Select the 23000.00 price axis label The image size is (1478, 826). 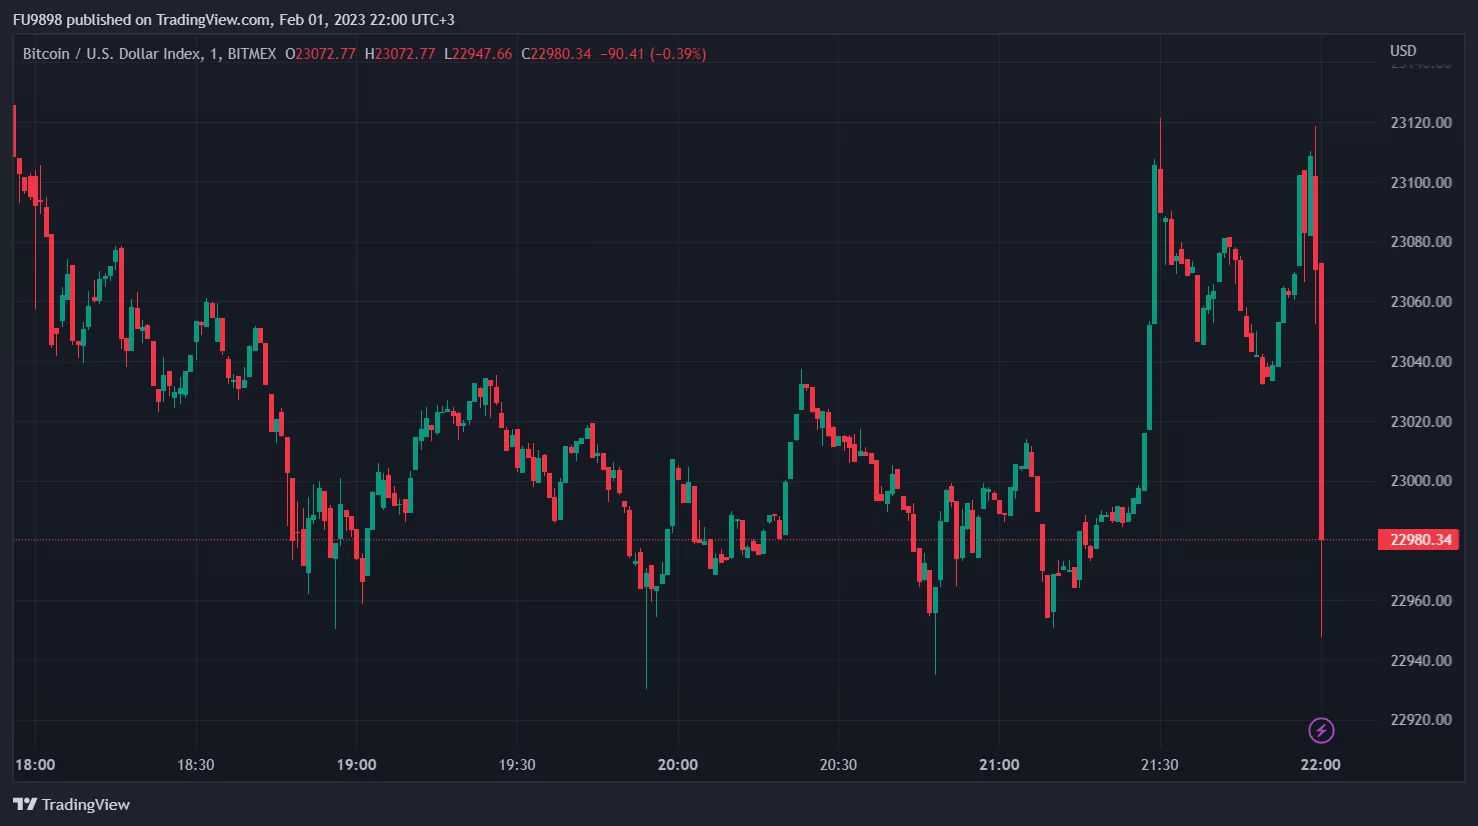[x=1421, y=481]
